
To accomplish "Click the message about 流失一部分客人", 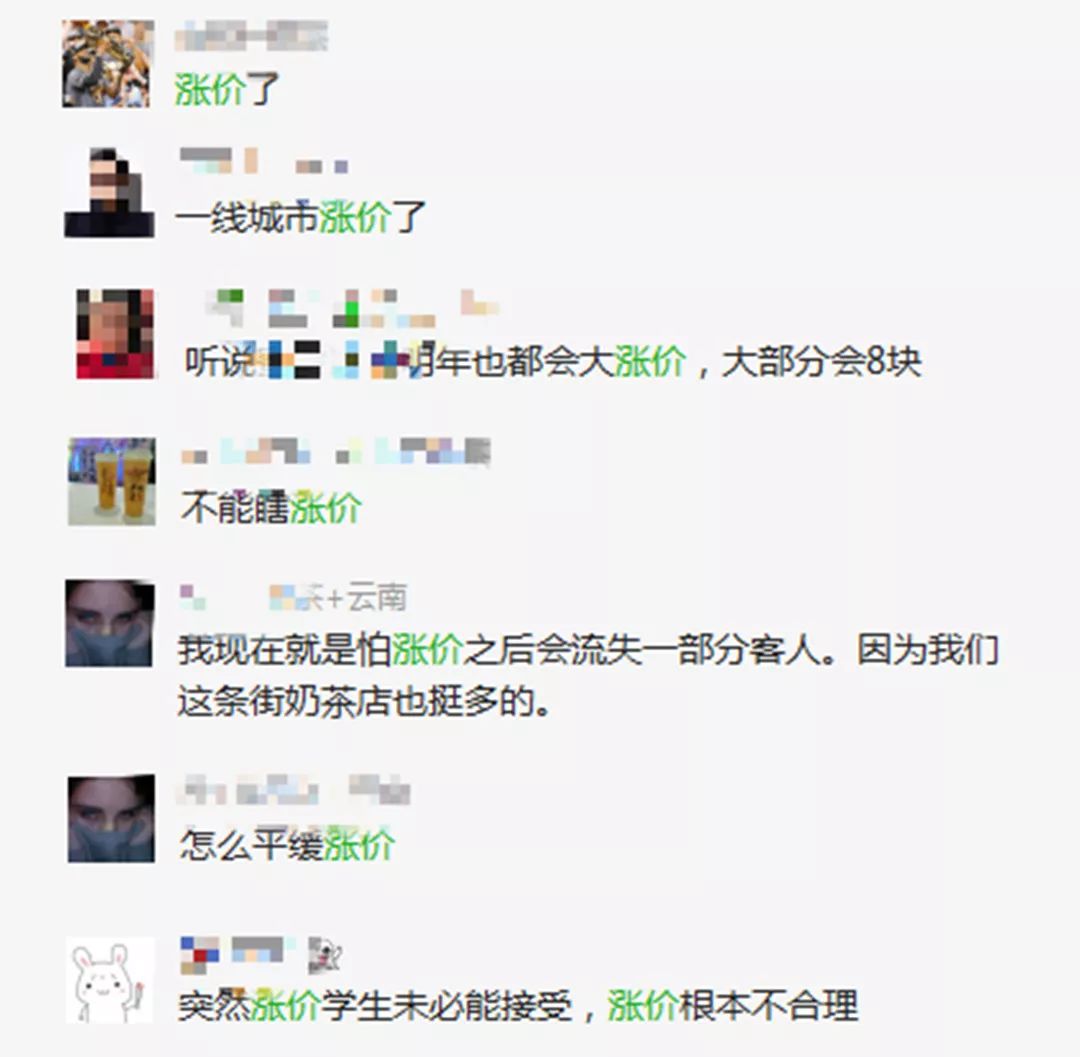I will click(588, 649).
